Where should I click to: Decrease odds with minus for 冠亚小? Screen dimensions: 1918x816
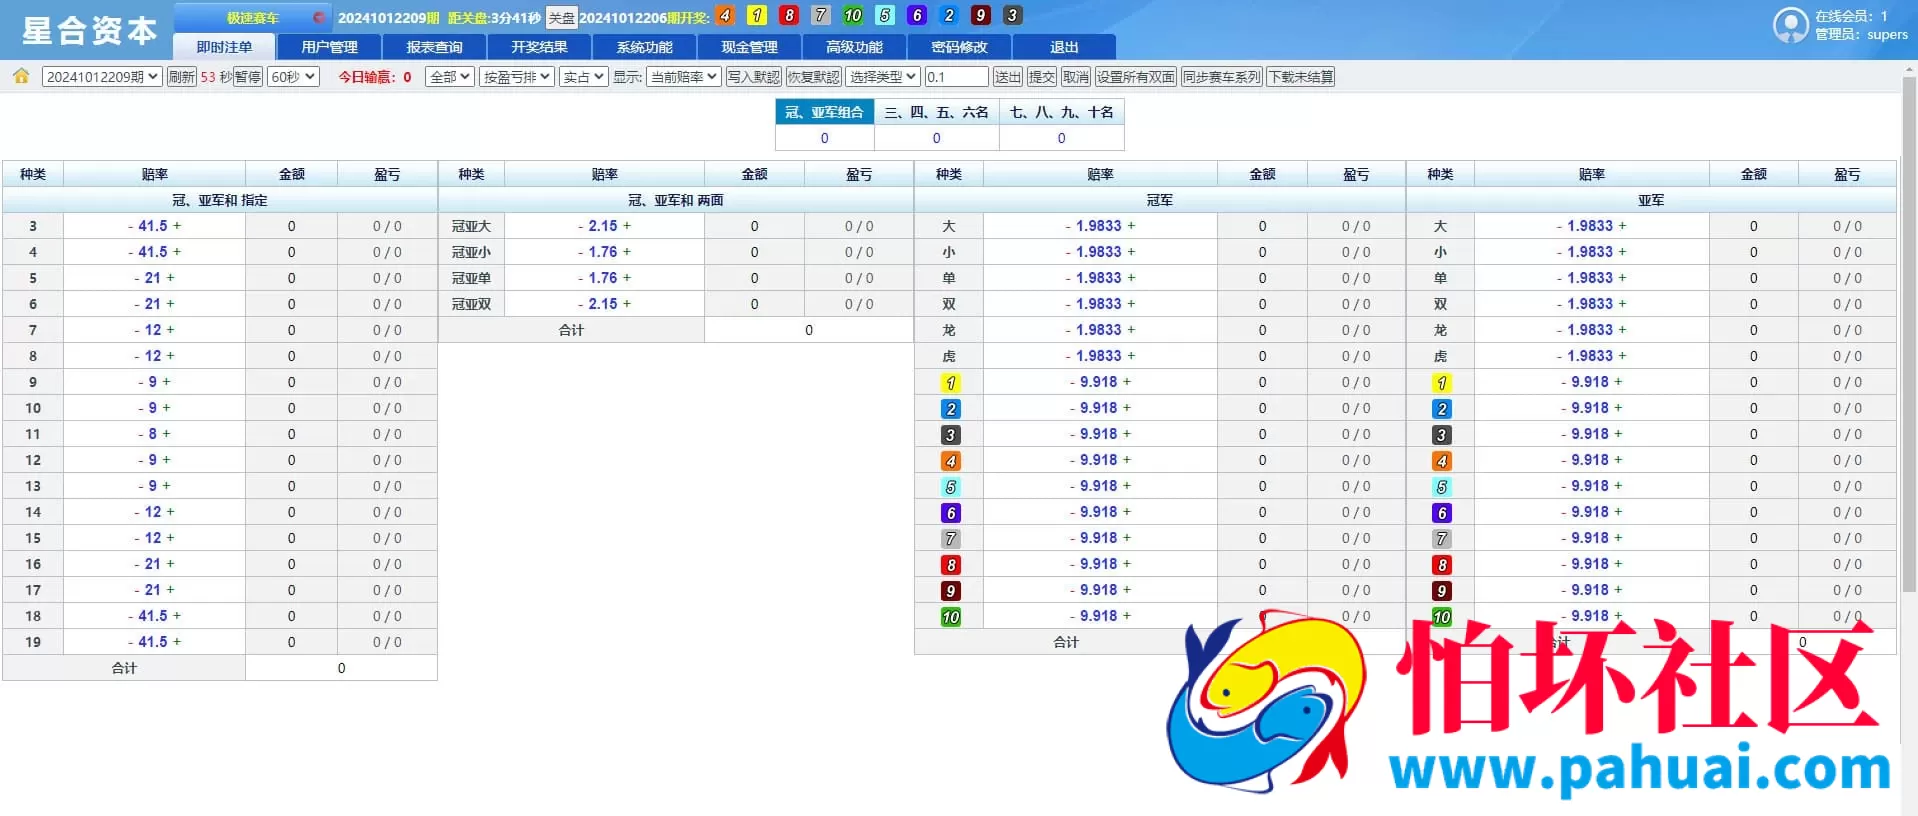[581, 252]
